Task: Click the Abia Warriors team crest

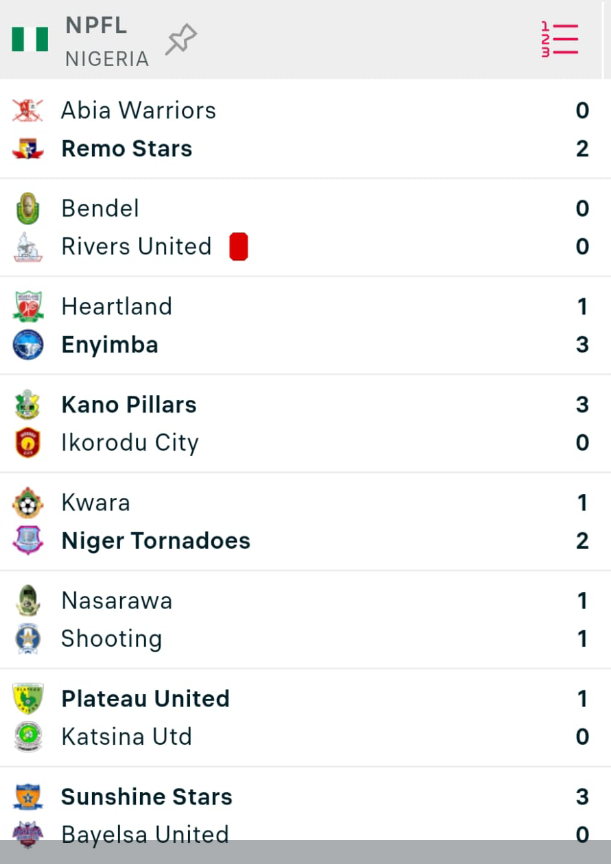Action: [x=28, y=110]
